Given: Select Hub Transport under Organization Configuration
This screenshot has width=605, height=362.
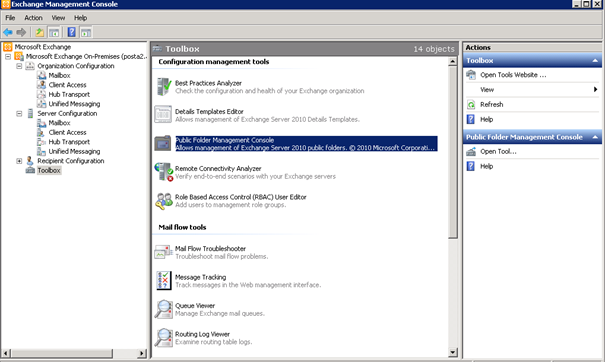Looking at the screenshot, I should point(69,95).
